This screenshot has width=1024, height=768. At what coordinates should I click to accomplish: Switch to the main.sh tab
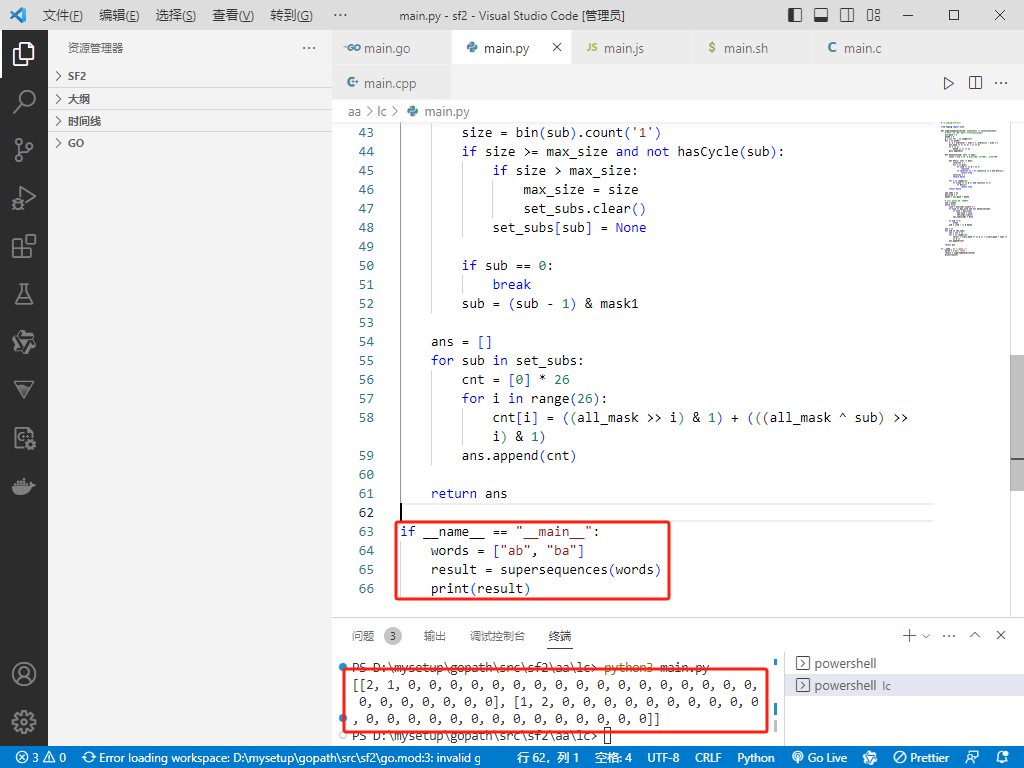tap(751, 48)
